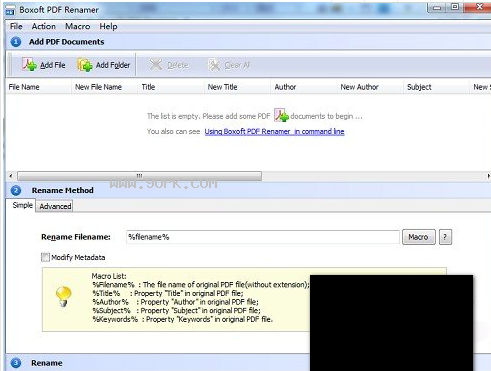The width and height of the screenshot is (491, 371).
Task: Open the File menu
Action: 16,26
